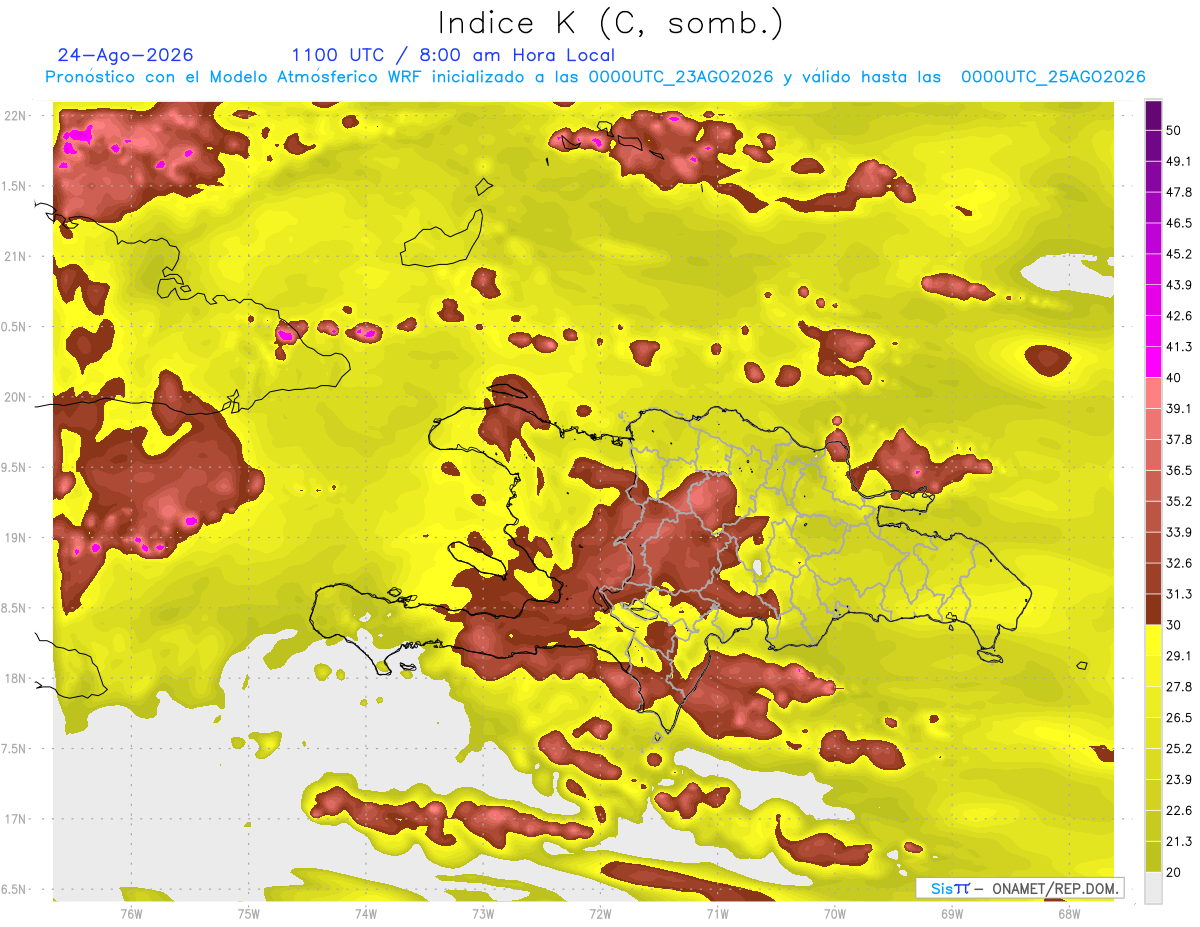Select the bright yellow swatch between 29.1 and 30
This screenshot has width=1200, height=927.
[1153, 640]
